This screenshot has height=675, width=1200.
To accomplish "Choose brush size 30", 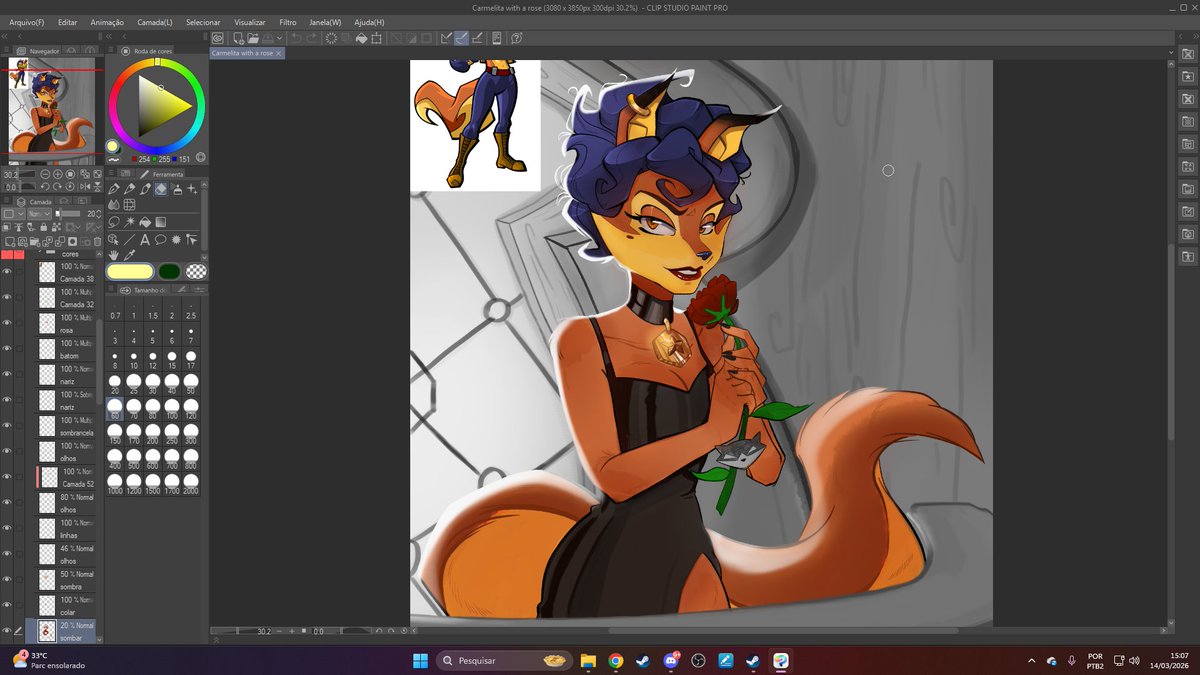I will 153,381.
